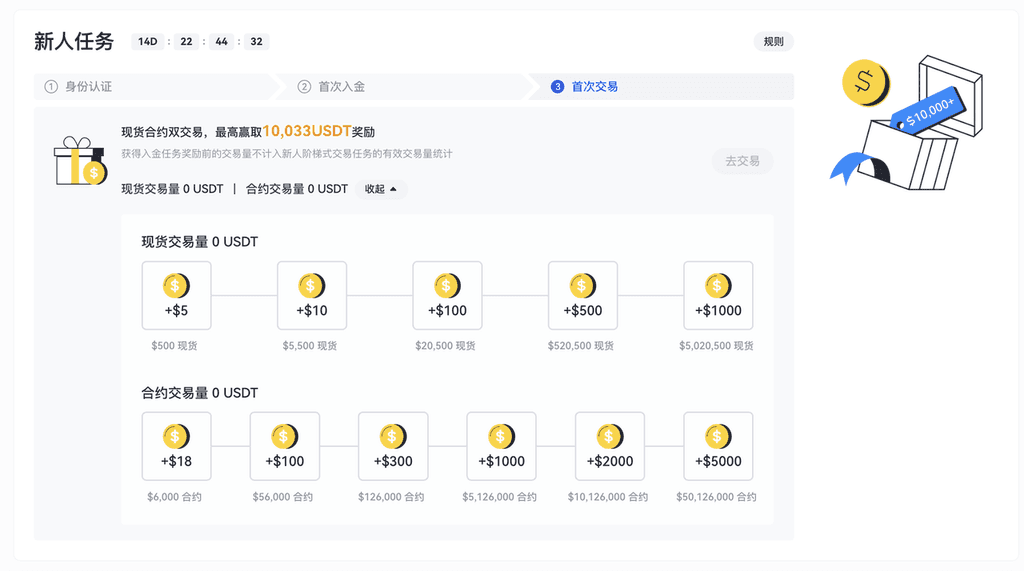Select the +$100 spot trading reward
The height and width of the screenshot is (571, 1024).
coord(447,296)
